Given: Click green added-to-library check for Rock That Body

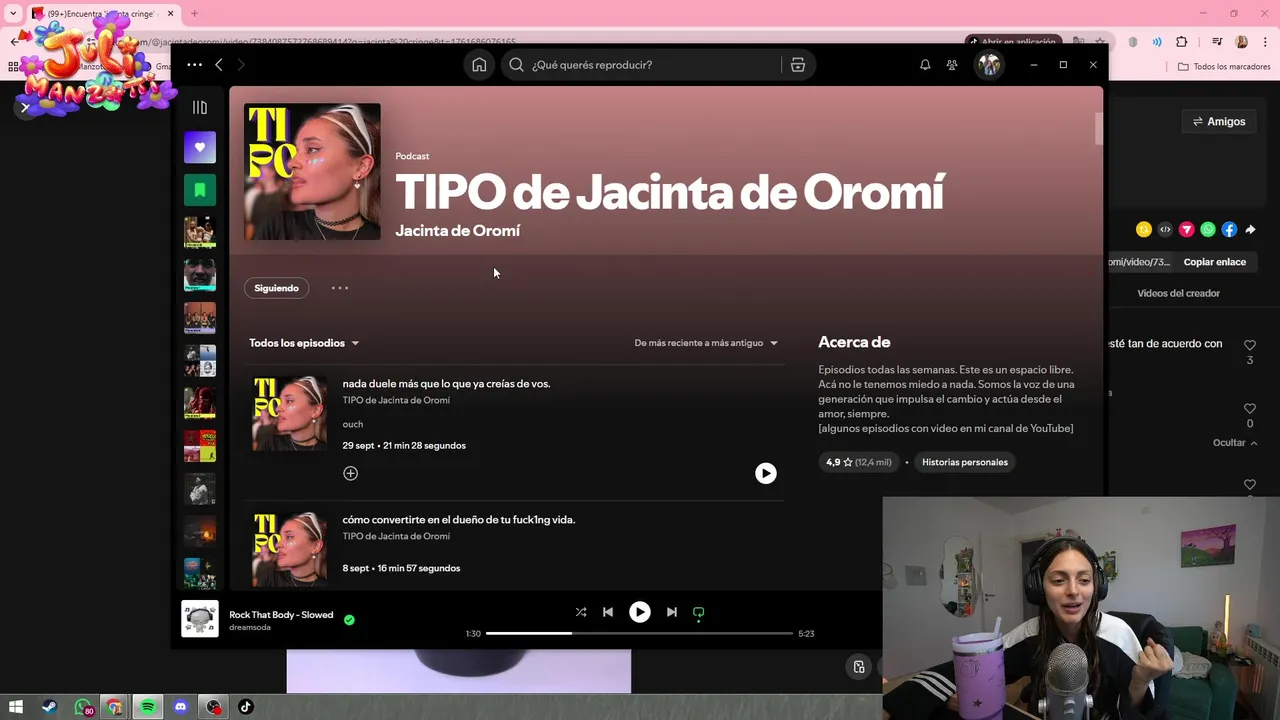Looking at the screenshot, I should coord(349,620).
